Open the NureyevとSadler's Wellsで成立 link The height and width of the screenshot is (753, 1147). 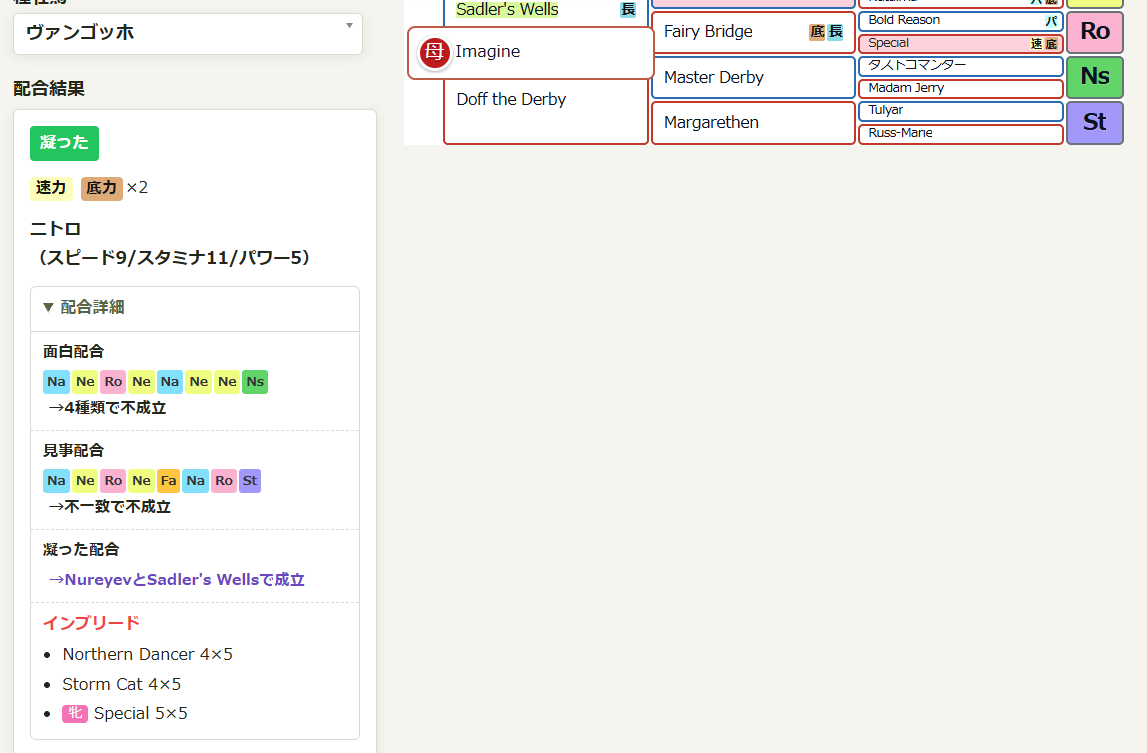(x=176, y=580)
